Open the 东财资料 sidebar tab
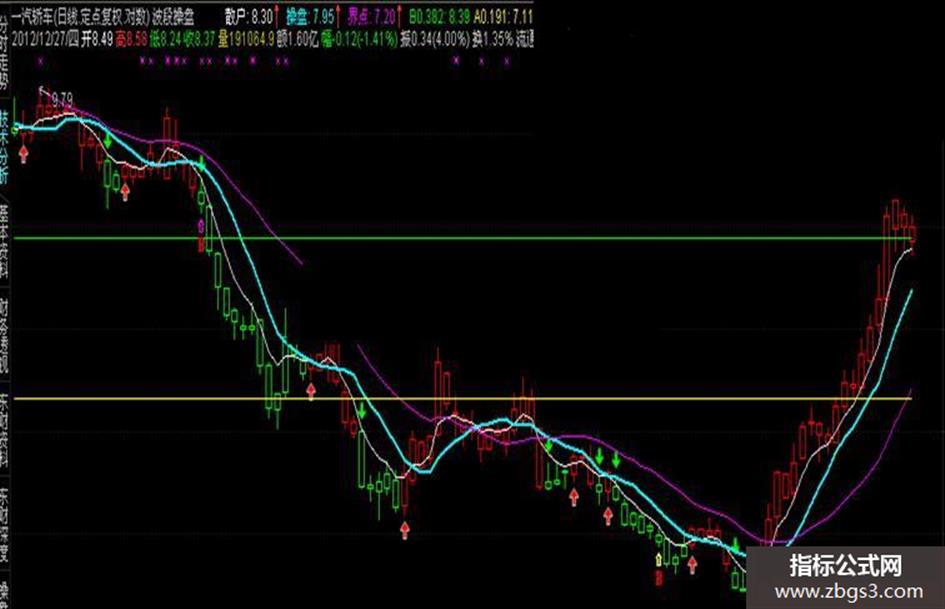945x609 pixels. tap(4, 429)
